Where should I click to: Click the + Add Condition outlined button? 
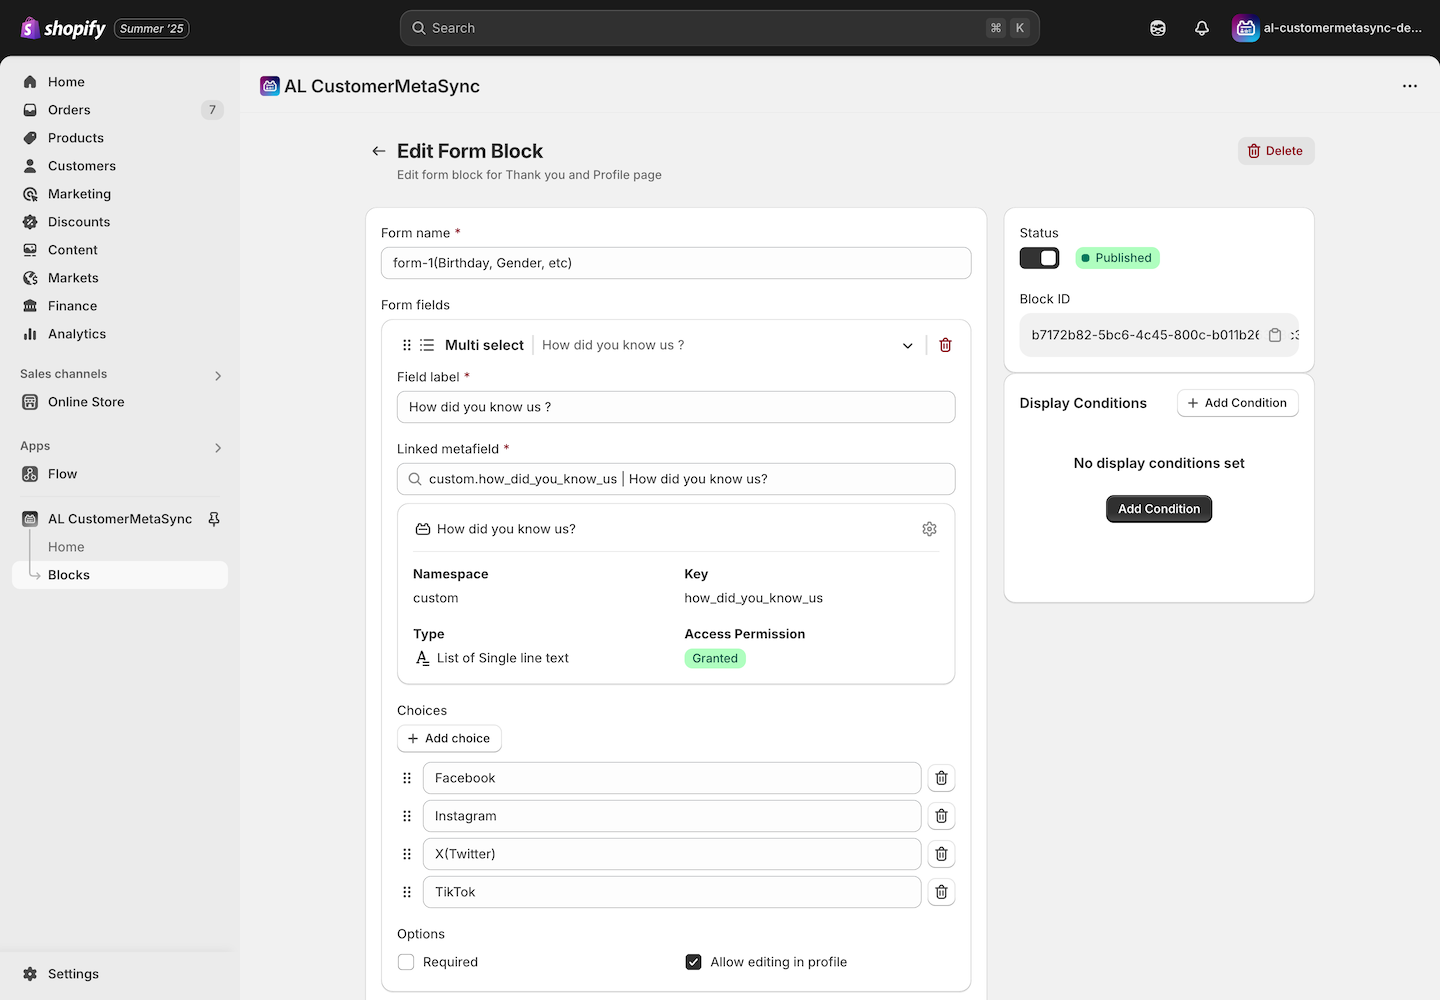click(x=1237, y=403)
